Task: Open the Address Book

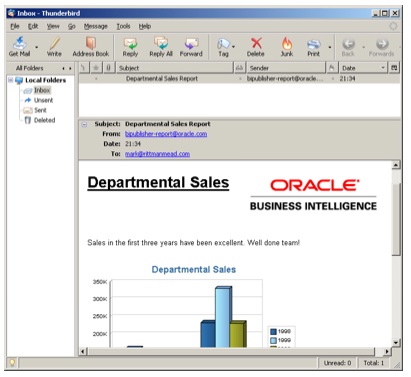Action: [x=91, y=47]
